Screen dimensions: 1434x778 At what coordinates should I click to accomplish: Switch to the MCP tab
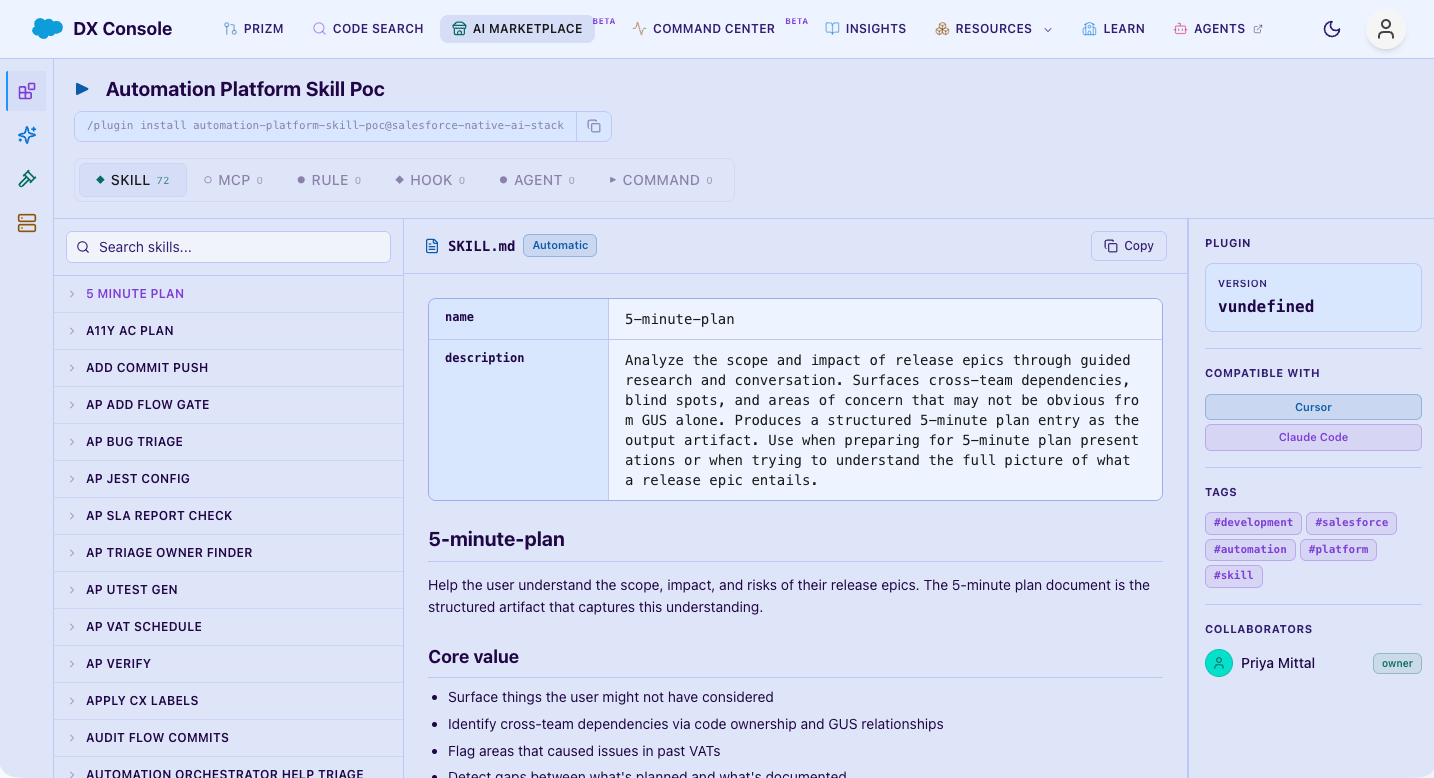(x=233, y=180)
